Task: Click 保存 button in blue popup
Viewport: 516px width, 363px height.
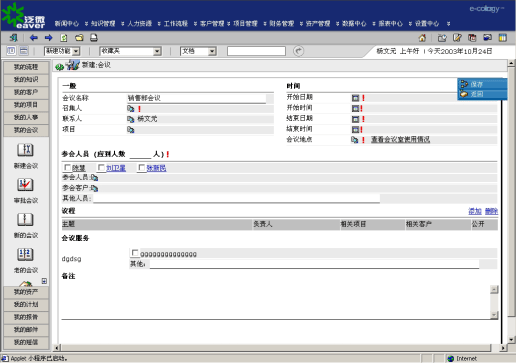Action: (x=483, y=84)
